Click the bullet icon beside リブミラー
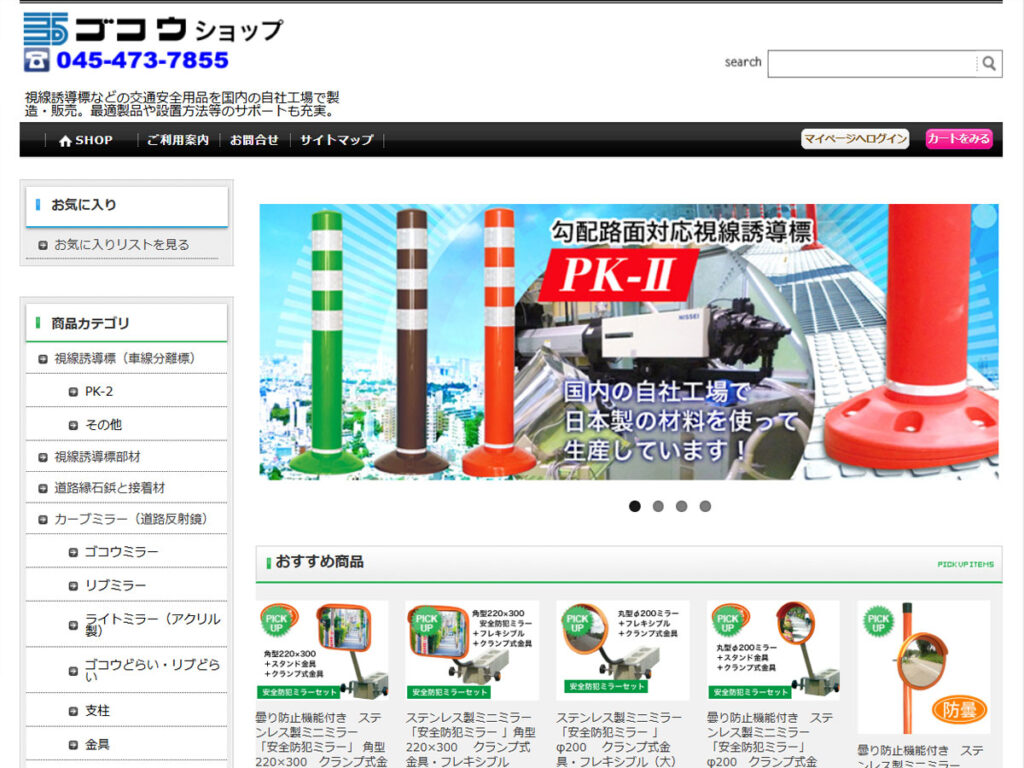This screenshot has width=1024, height=768. pyautogui.click(x=73, y=586)
